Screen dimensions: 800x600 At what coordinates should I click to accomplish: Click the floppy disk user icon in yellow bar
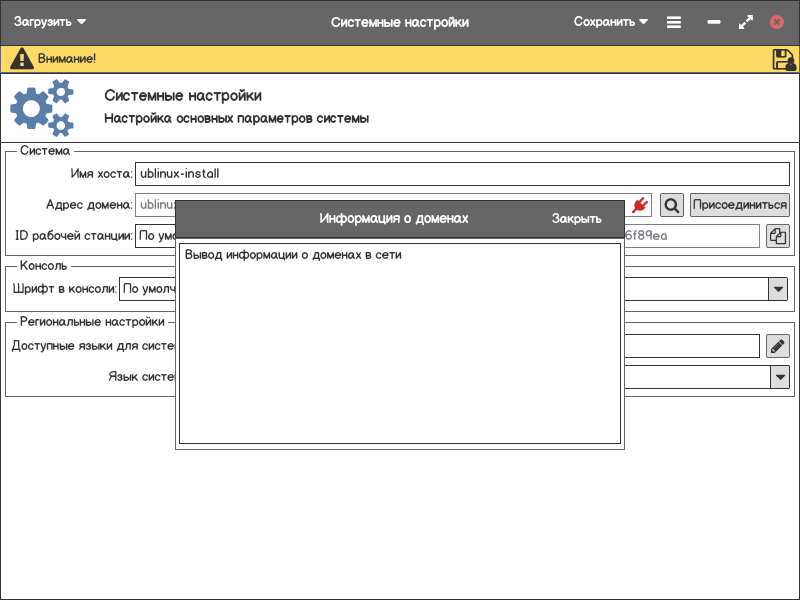(x=784, y=59)
